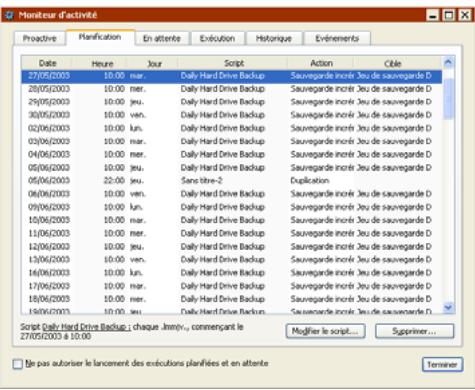Select the 30/05/2003 row
The width and height of the screenshot is (475, 390).
point(232,115)
